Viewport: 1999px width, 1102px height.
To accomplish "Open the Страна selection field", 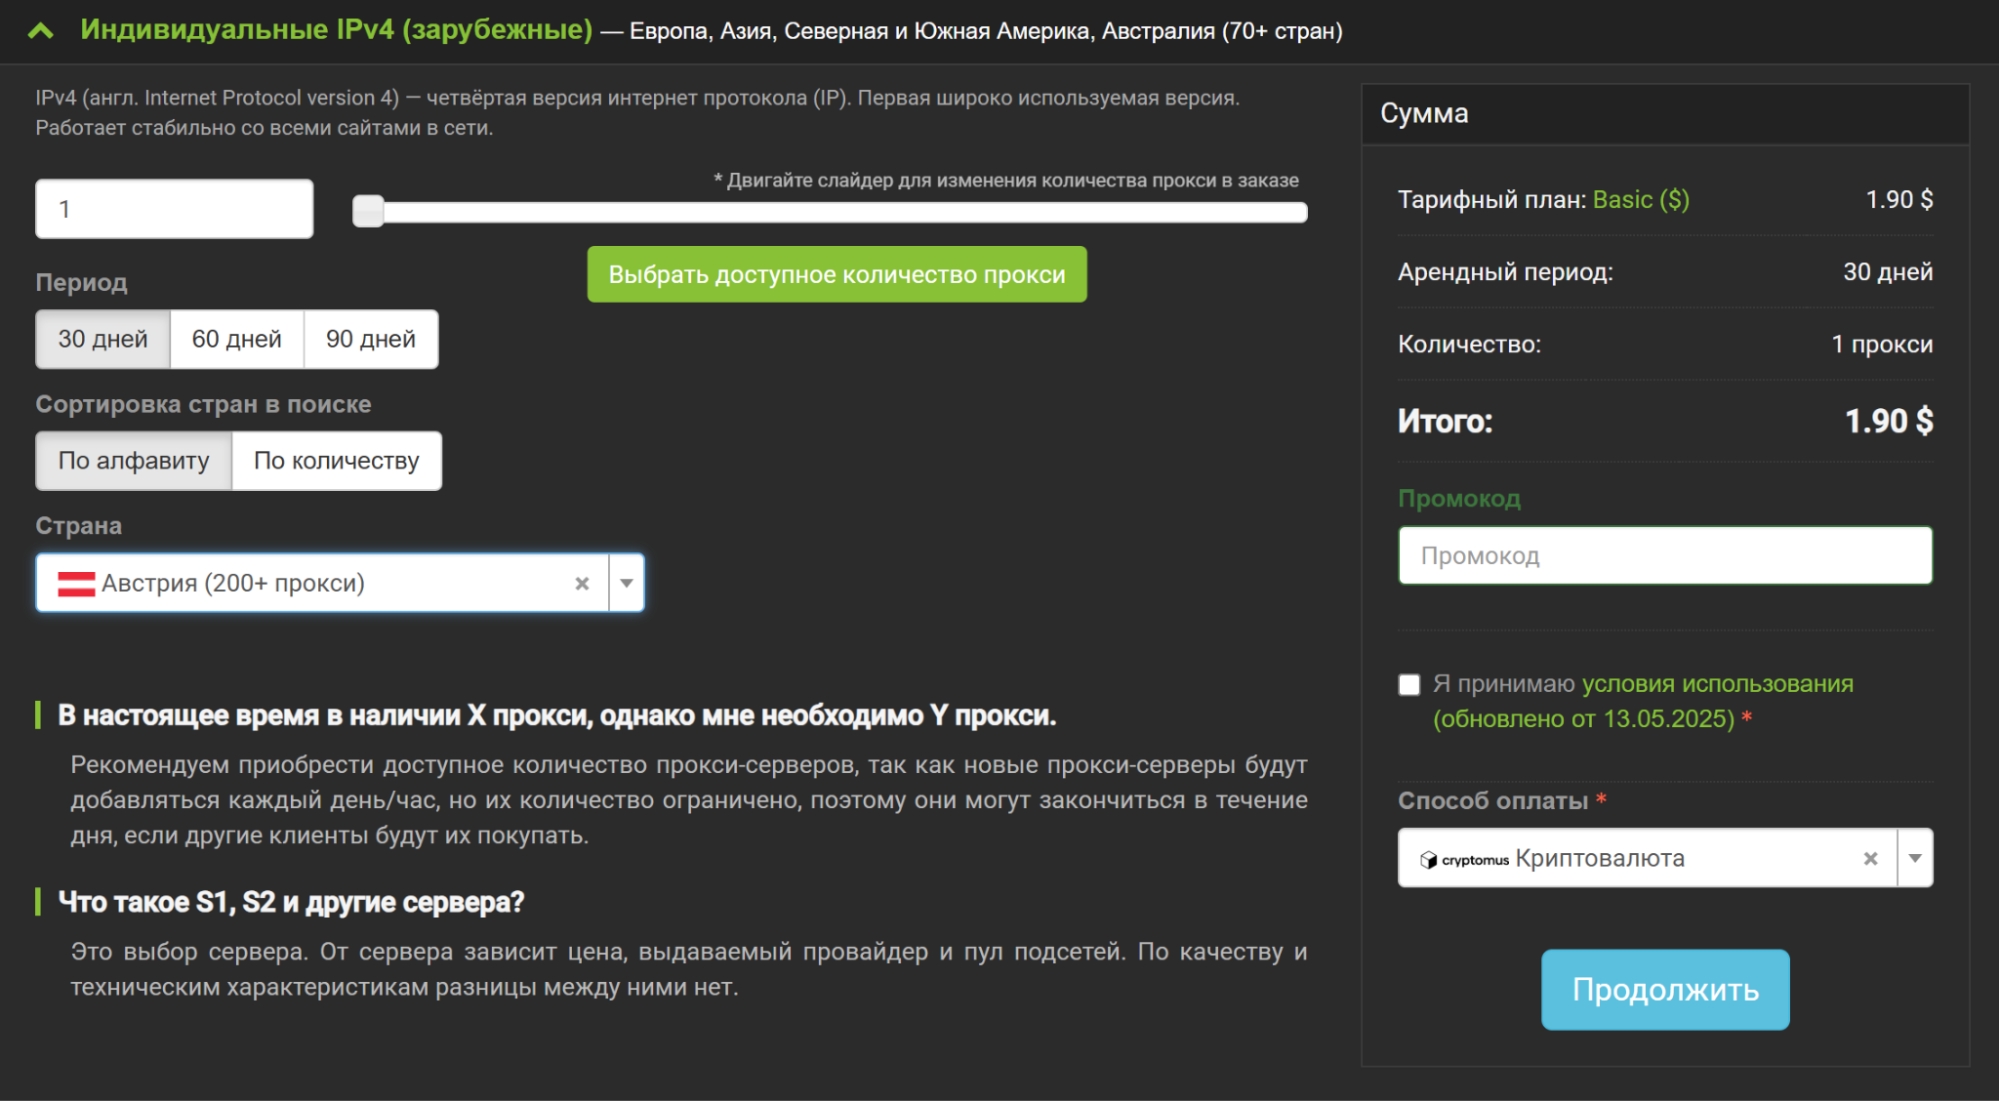I will coord(300,582).
